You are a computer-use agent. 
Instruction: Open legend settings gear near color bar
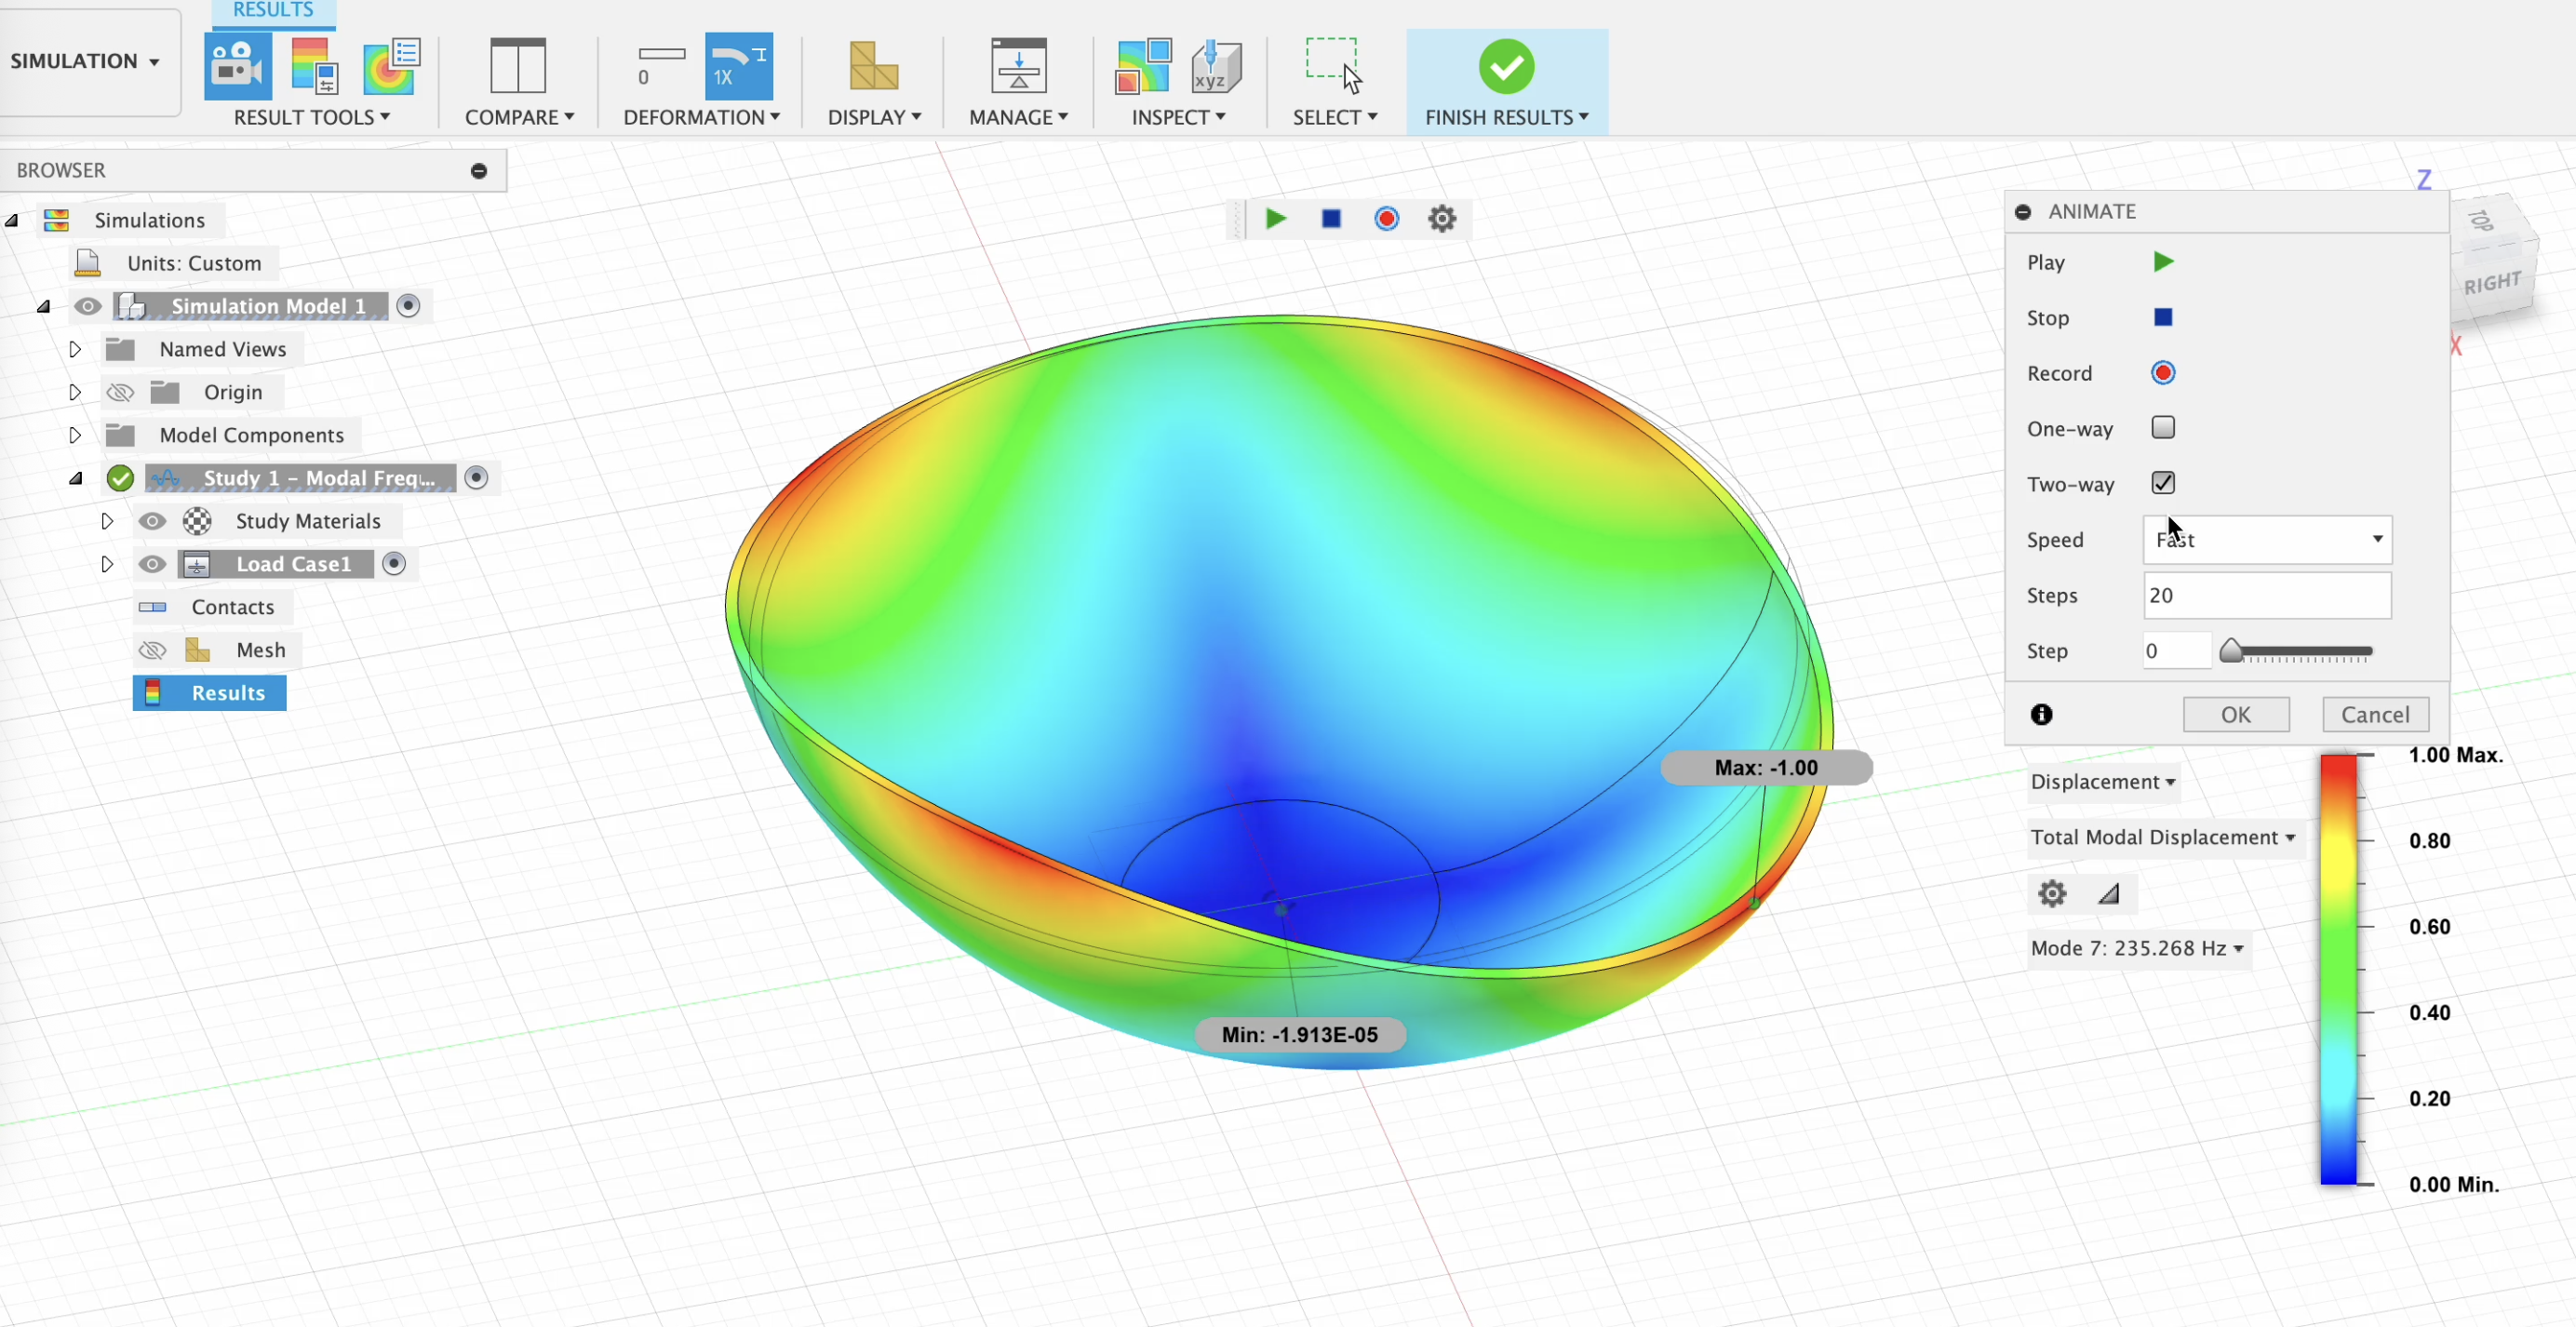click(x=2052, y=893)
